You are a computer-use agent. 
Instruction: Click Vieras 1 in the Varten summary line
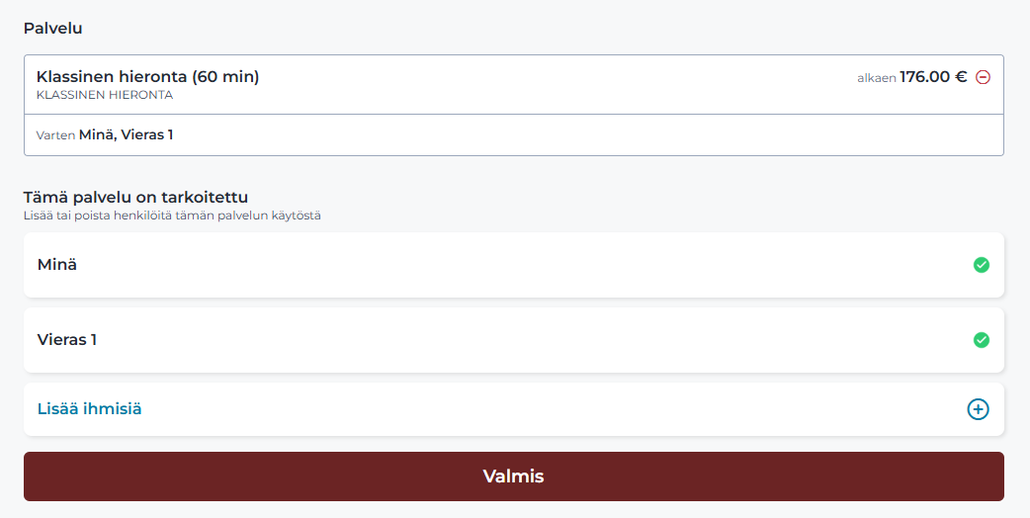pyautogui.click(x=147, y=135)
